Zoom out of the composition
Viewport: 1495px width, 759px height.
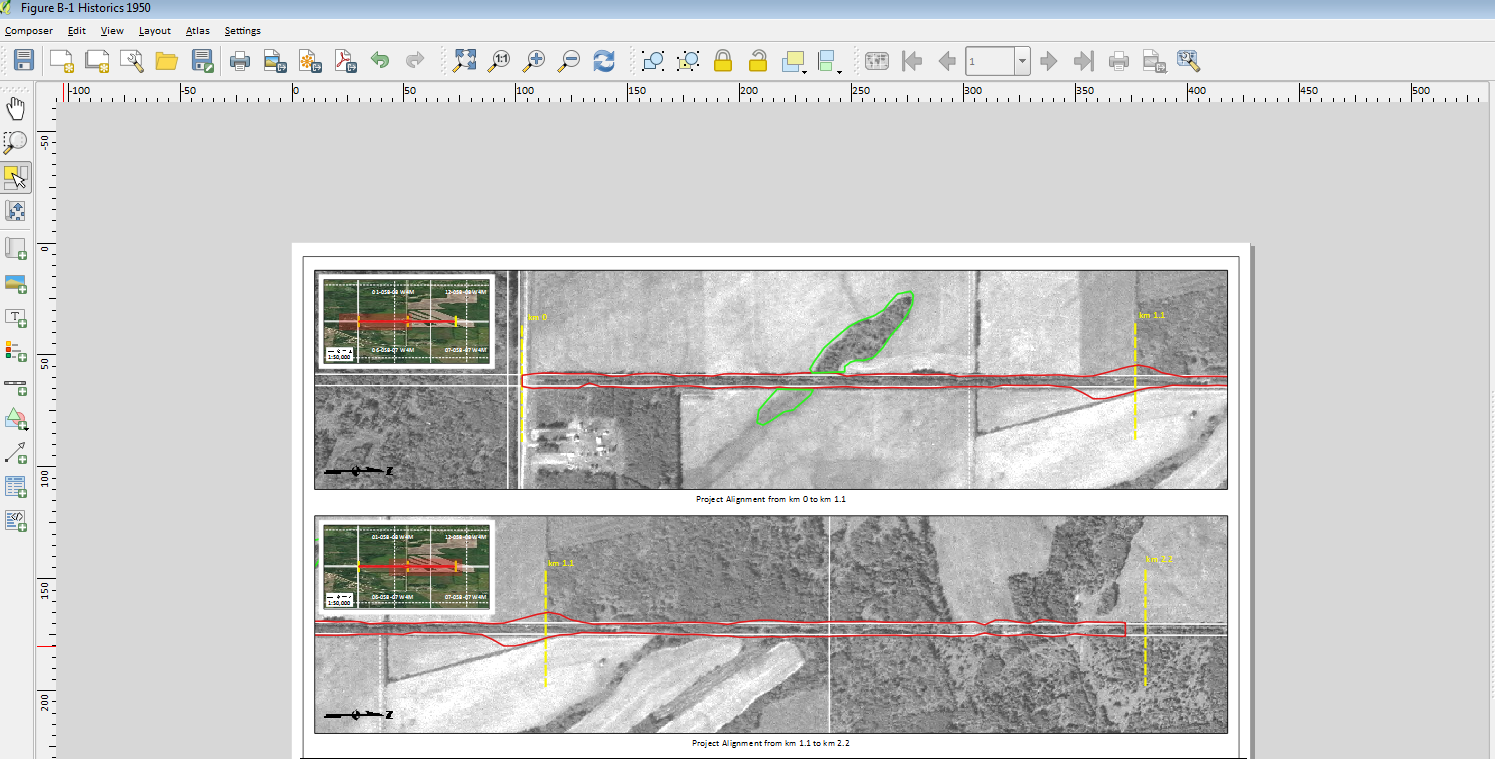click(x=569, y=61)
